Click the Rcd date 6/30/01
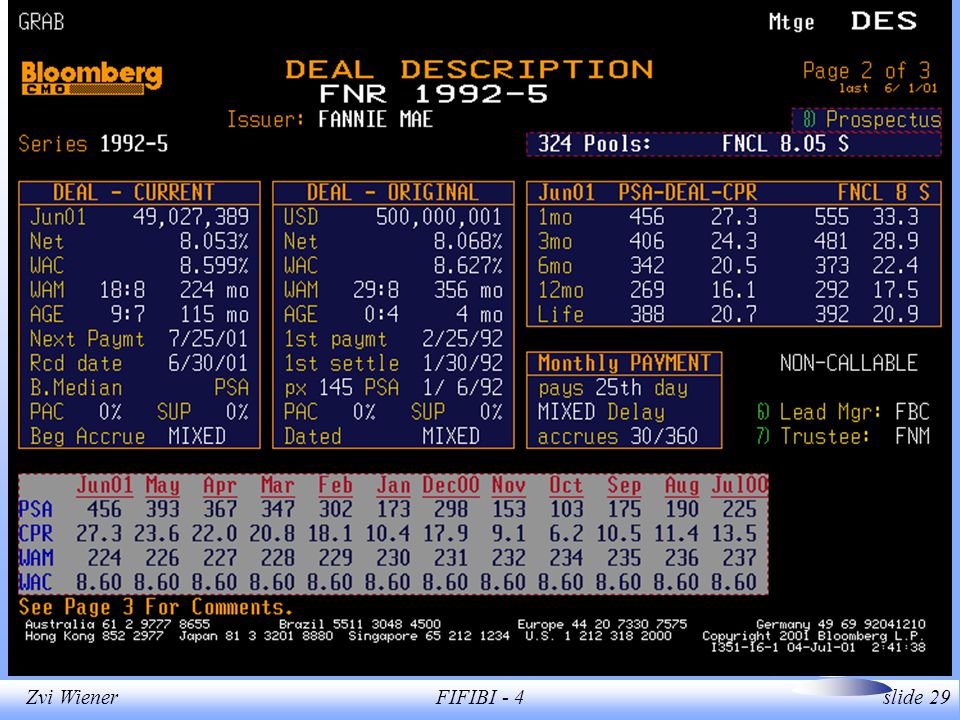 pos(208,364)
